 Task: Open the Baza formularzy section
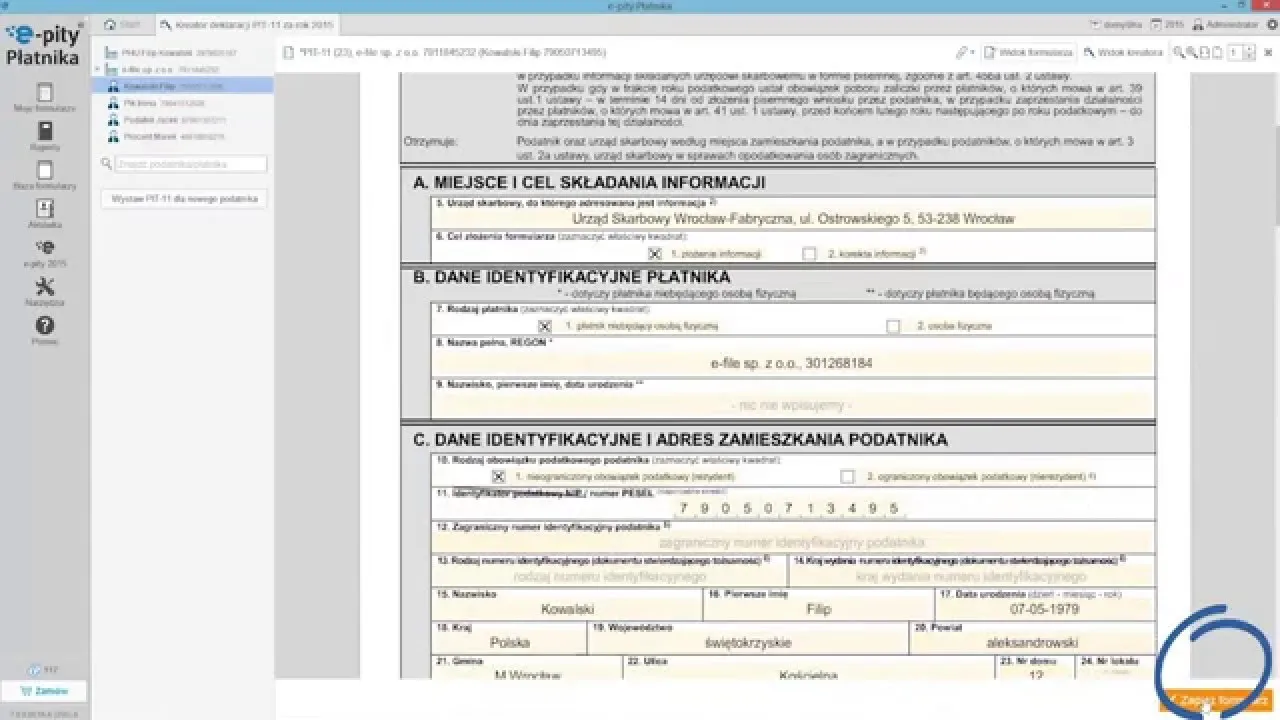tap(45, 177)
